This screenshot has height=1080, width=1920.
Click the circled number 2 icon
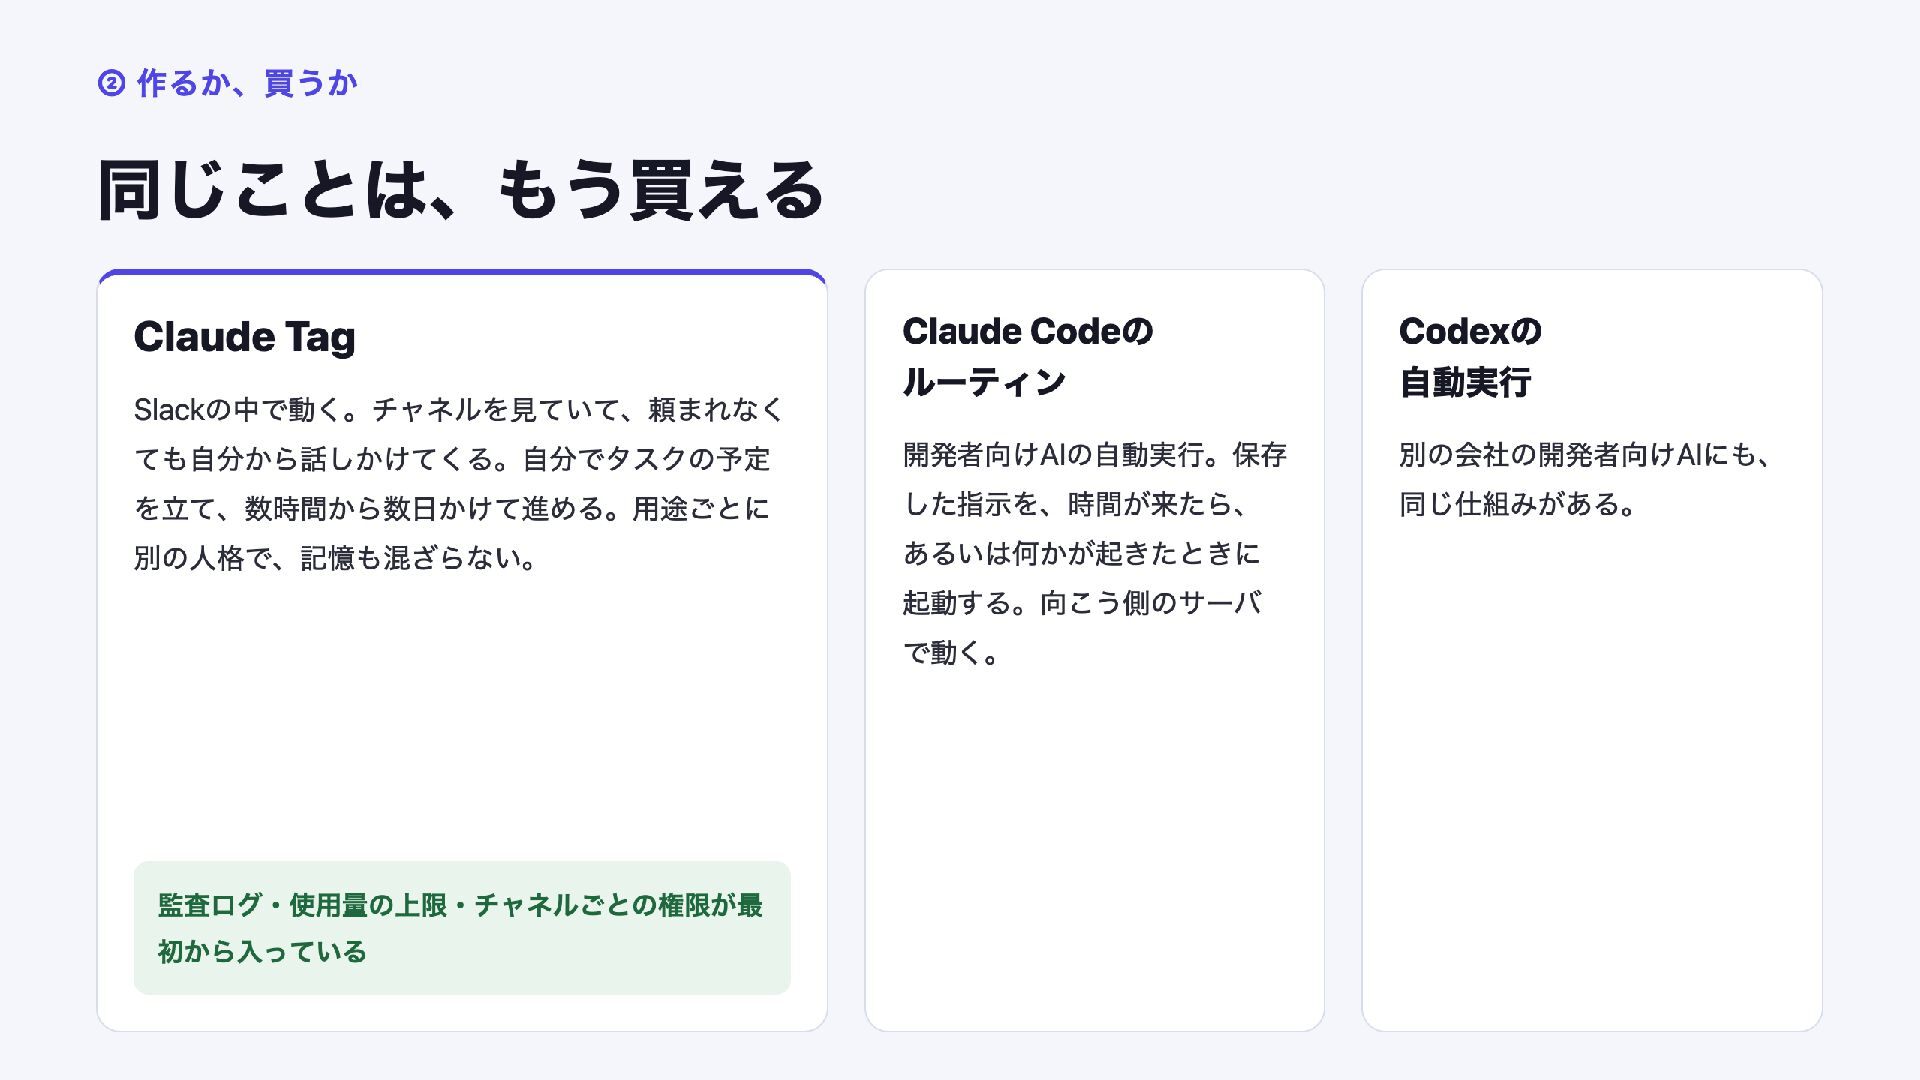111,83
